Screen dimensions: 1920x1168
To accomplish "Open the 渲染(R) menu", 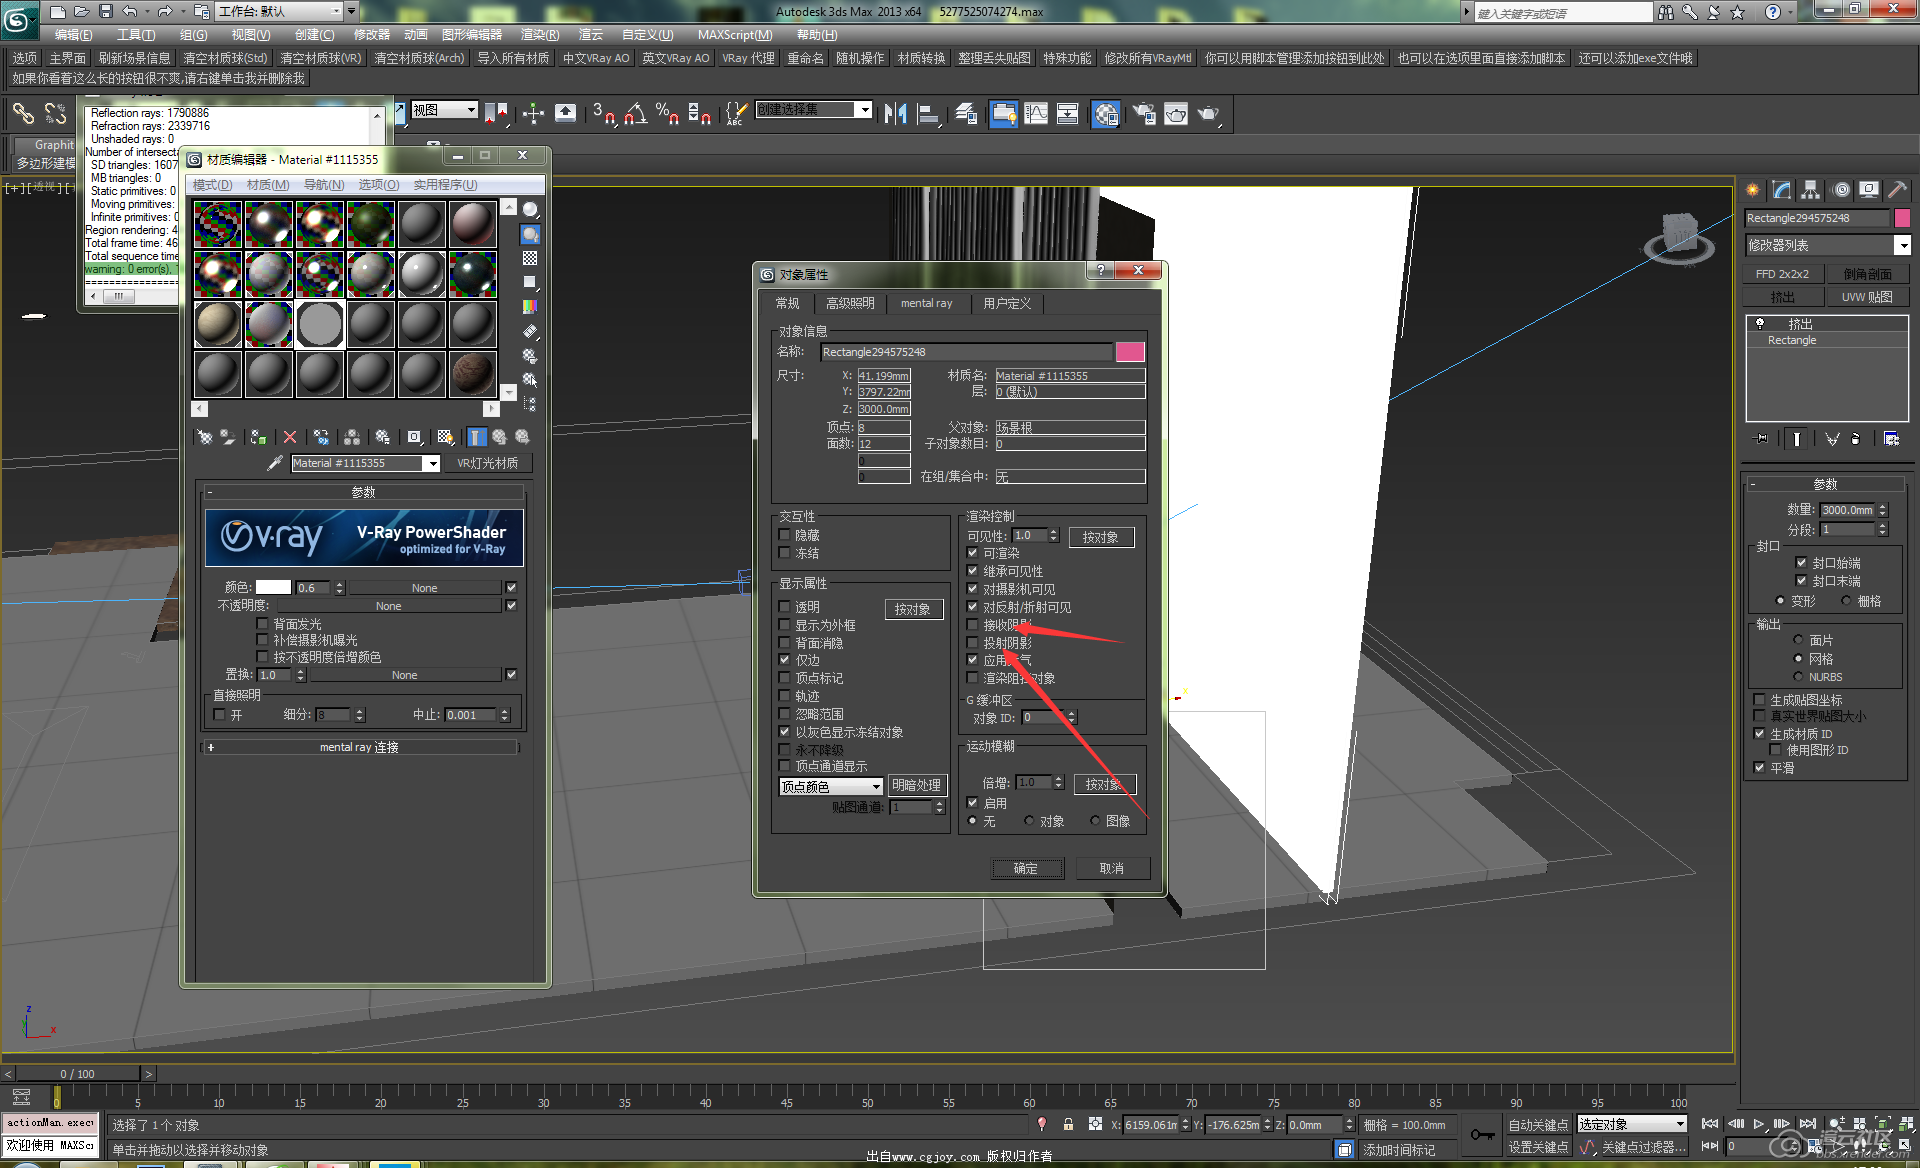I will pos(540,35).
